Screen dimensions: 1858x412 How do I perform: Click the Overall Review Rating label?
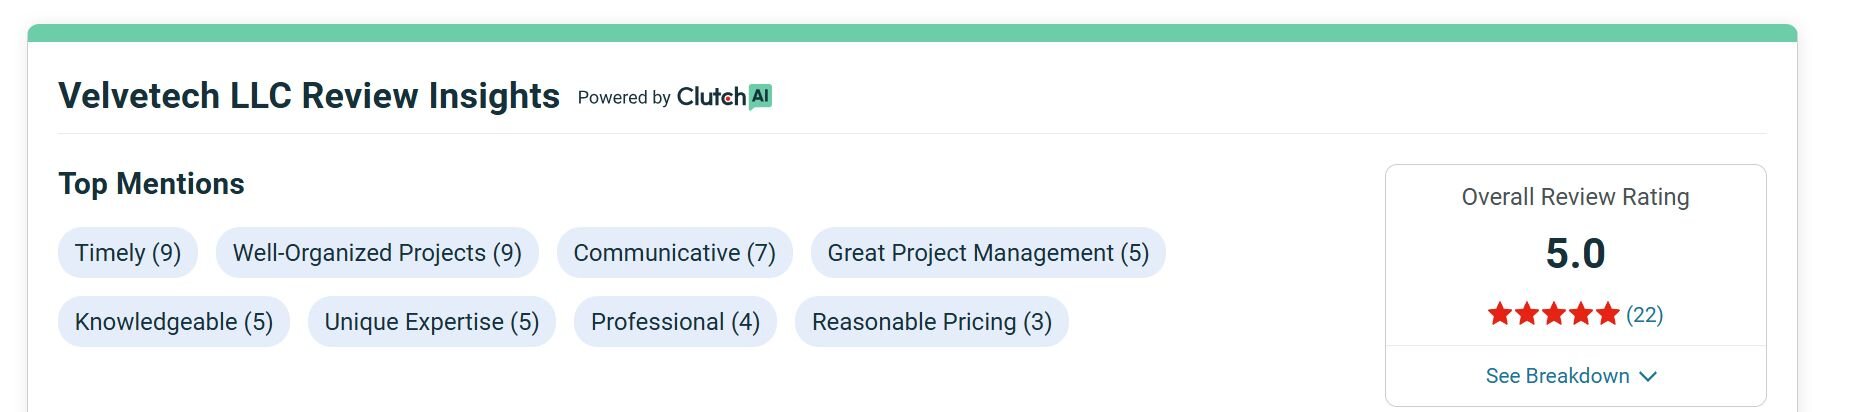pyautogui.click(x=1575, y=197)
